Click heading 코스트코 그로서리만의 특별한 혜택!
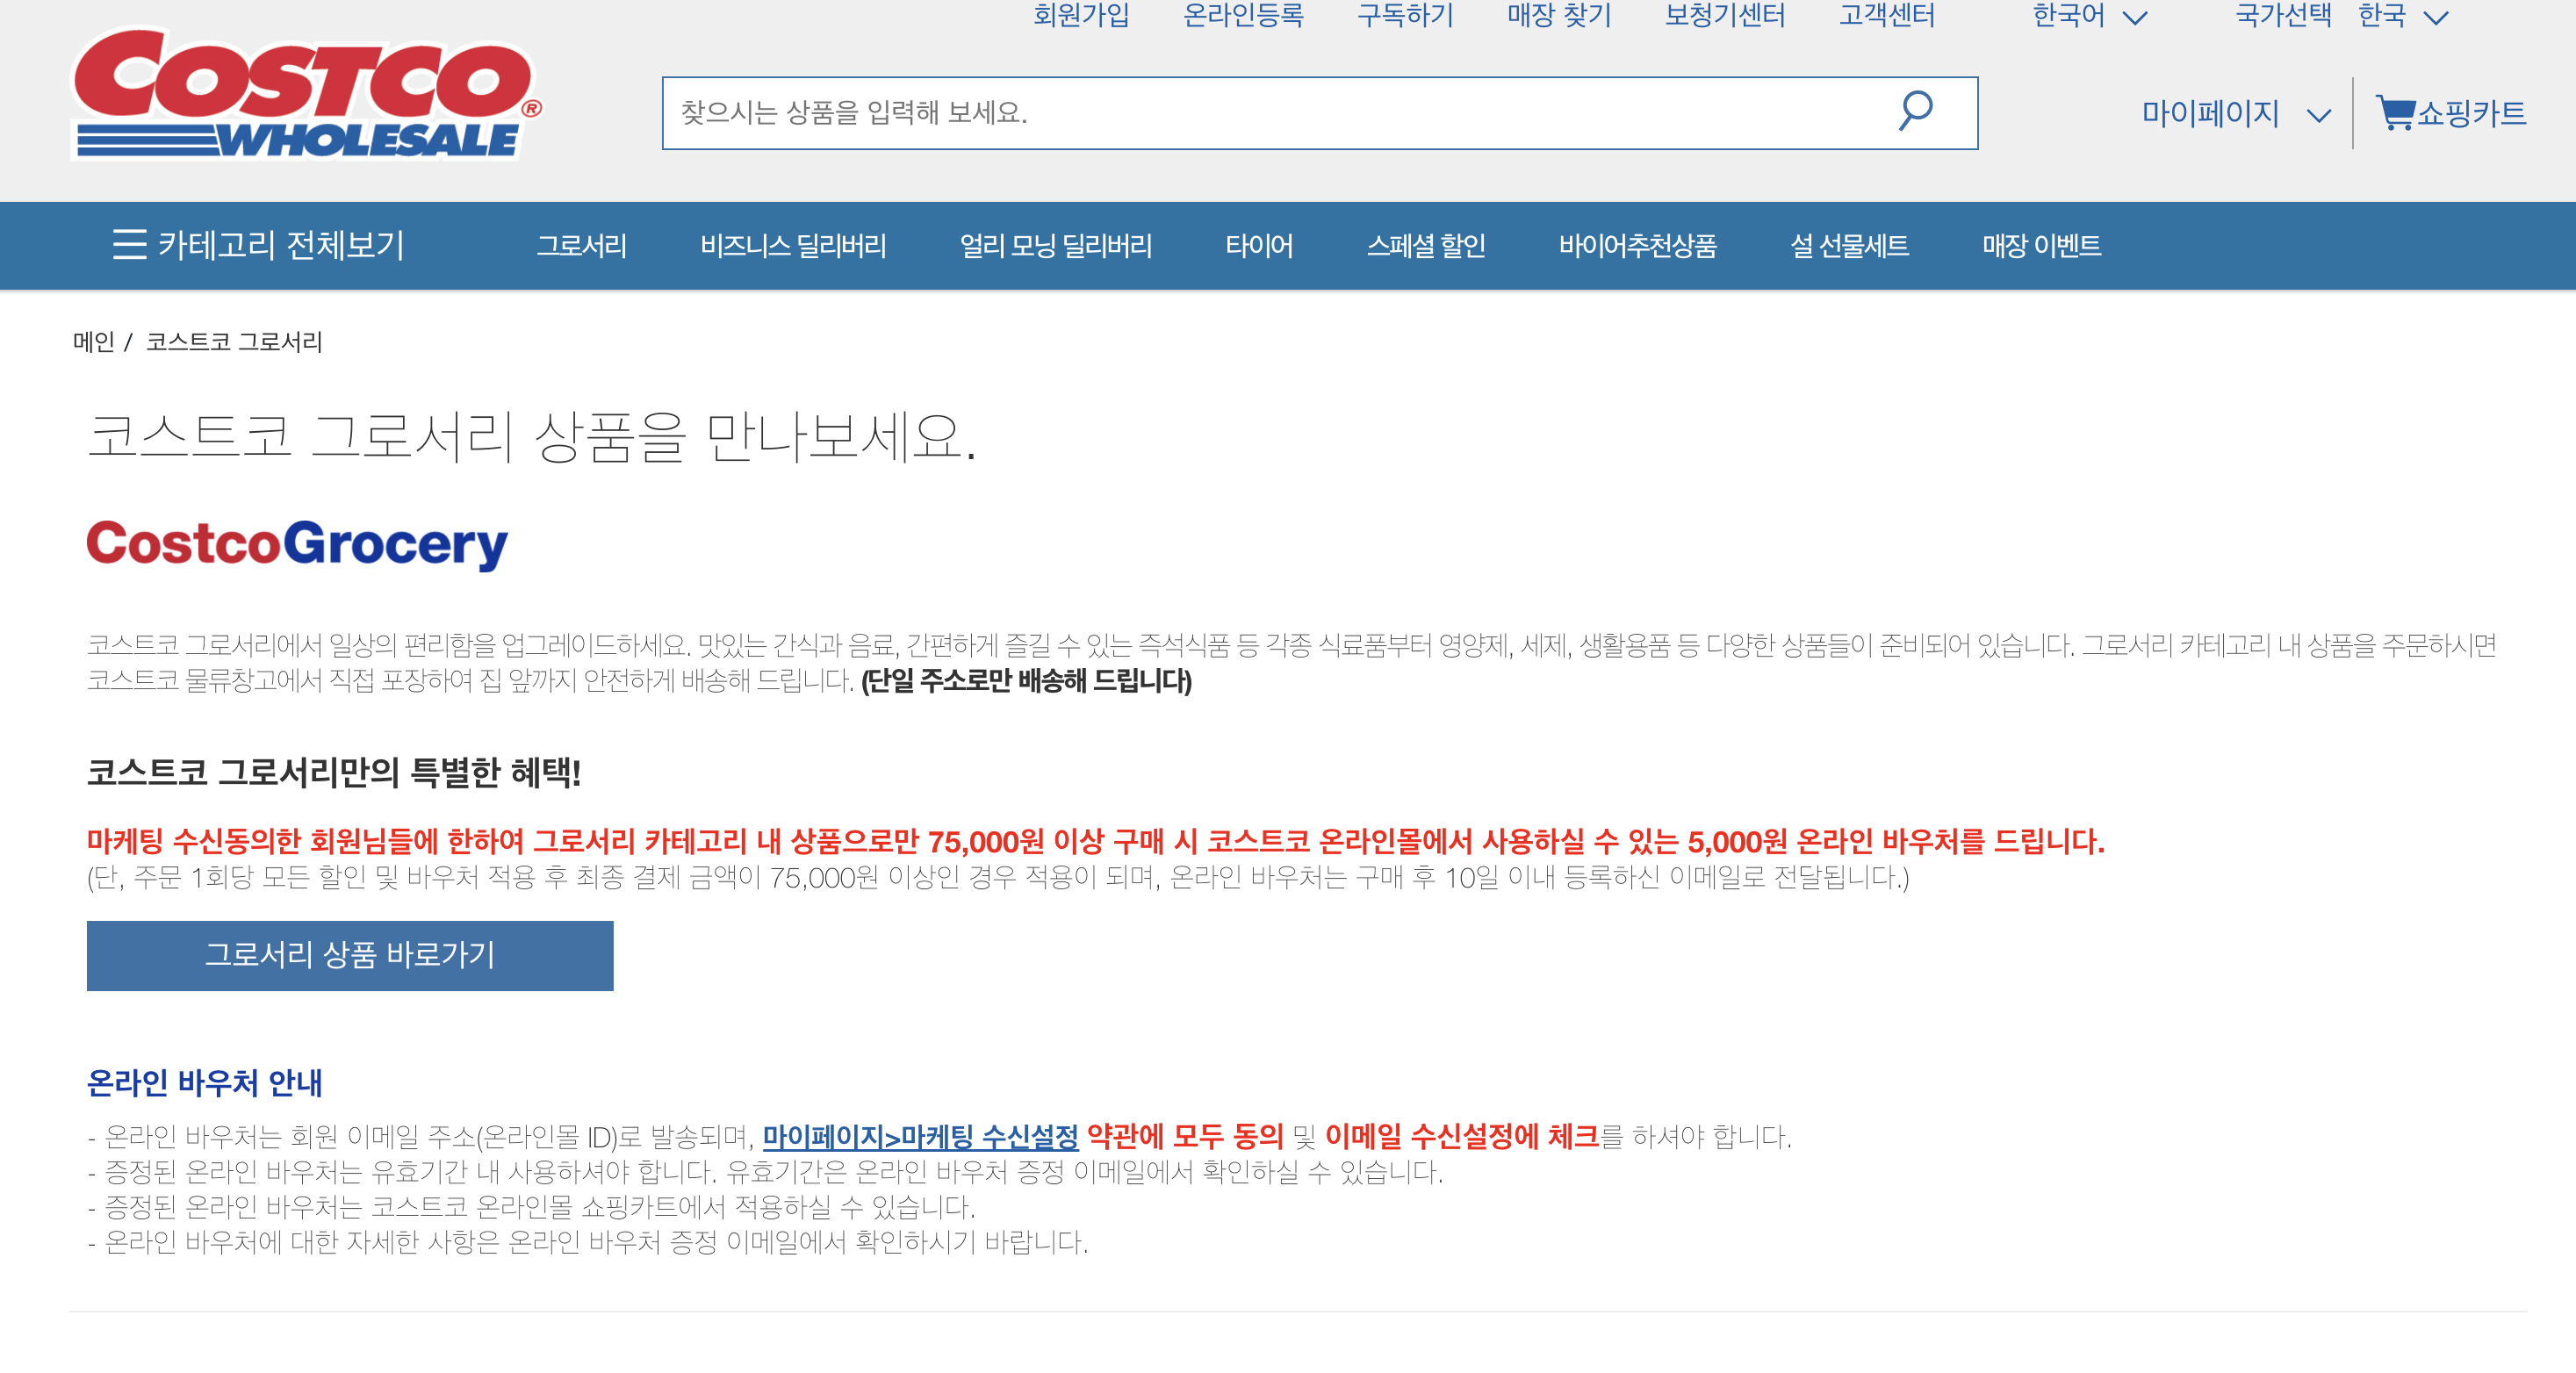 (334, 772)
